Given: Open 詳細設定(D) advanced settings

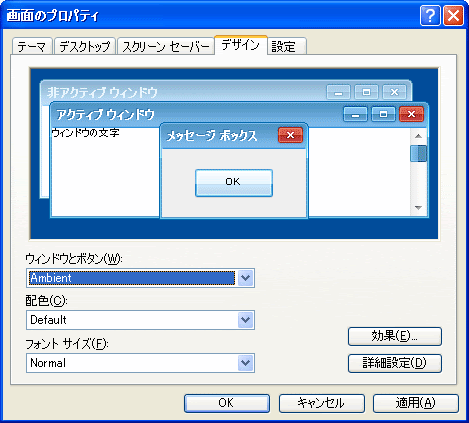Looking at the screenshot, I should [395, 363].
